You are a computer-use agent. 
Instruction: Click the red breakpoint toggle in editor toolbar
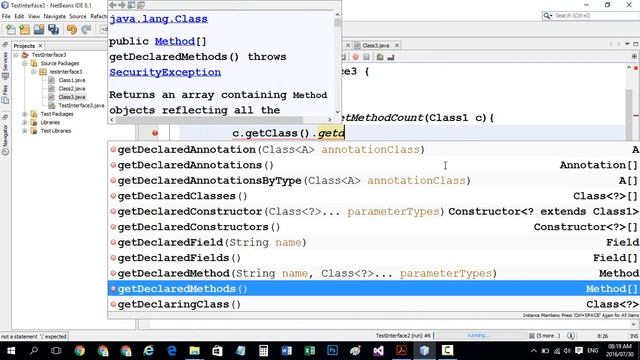(356, 57)
